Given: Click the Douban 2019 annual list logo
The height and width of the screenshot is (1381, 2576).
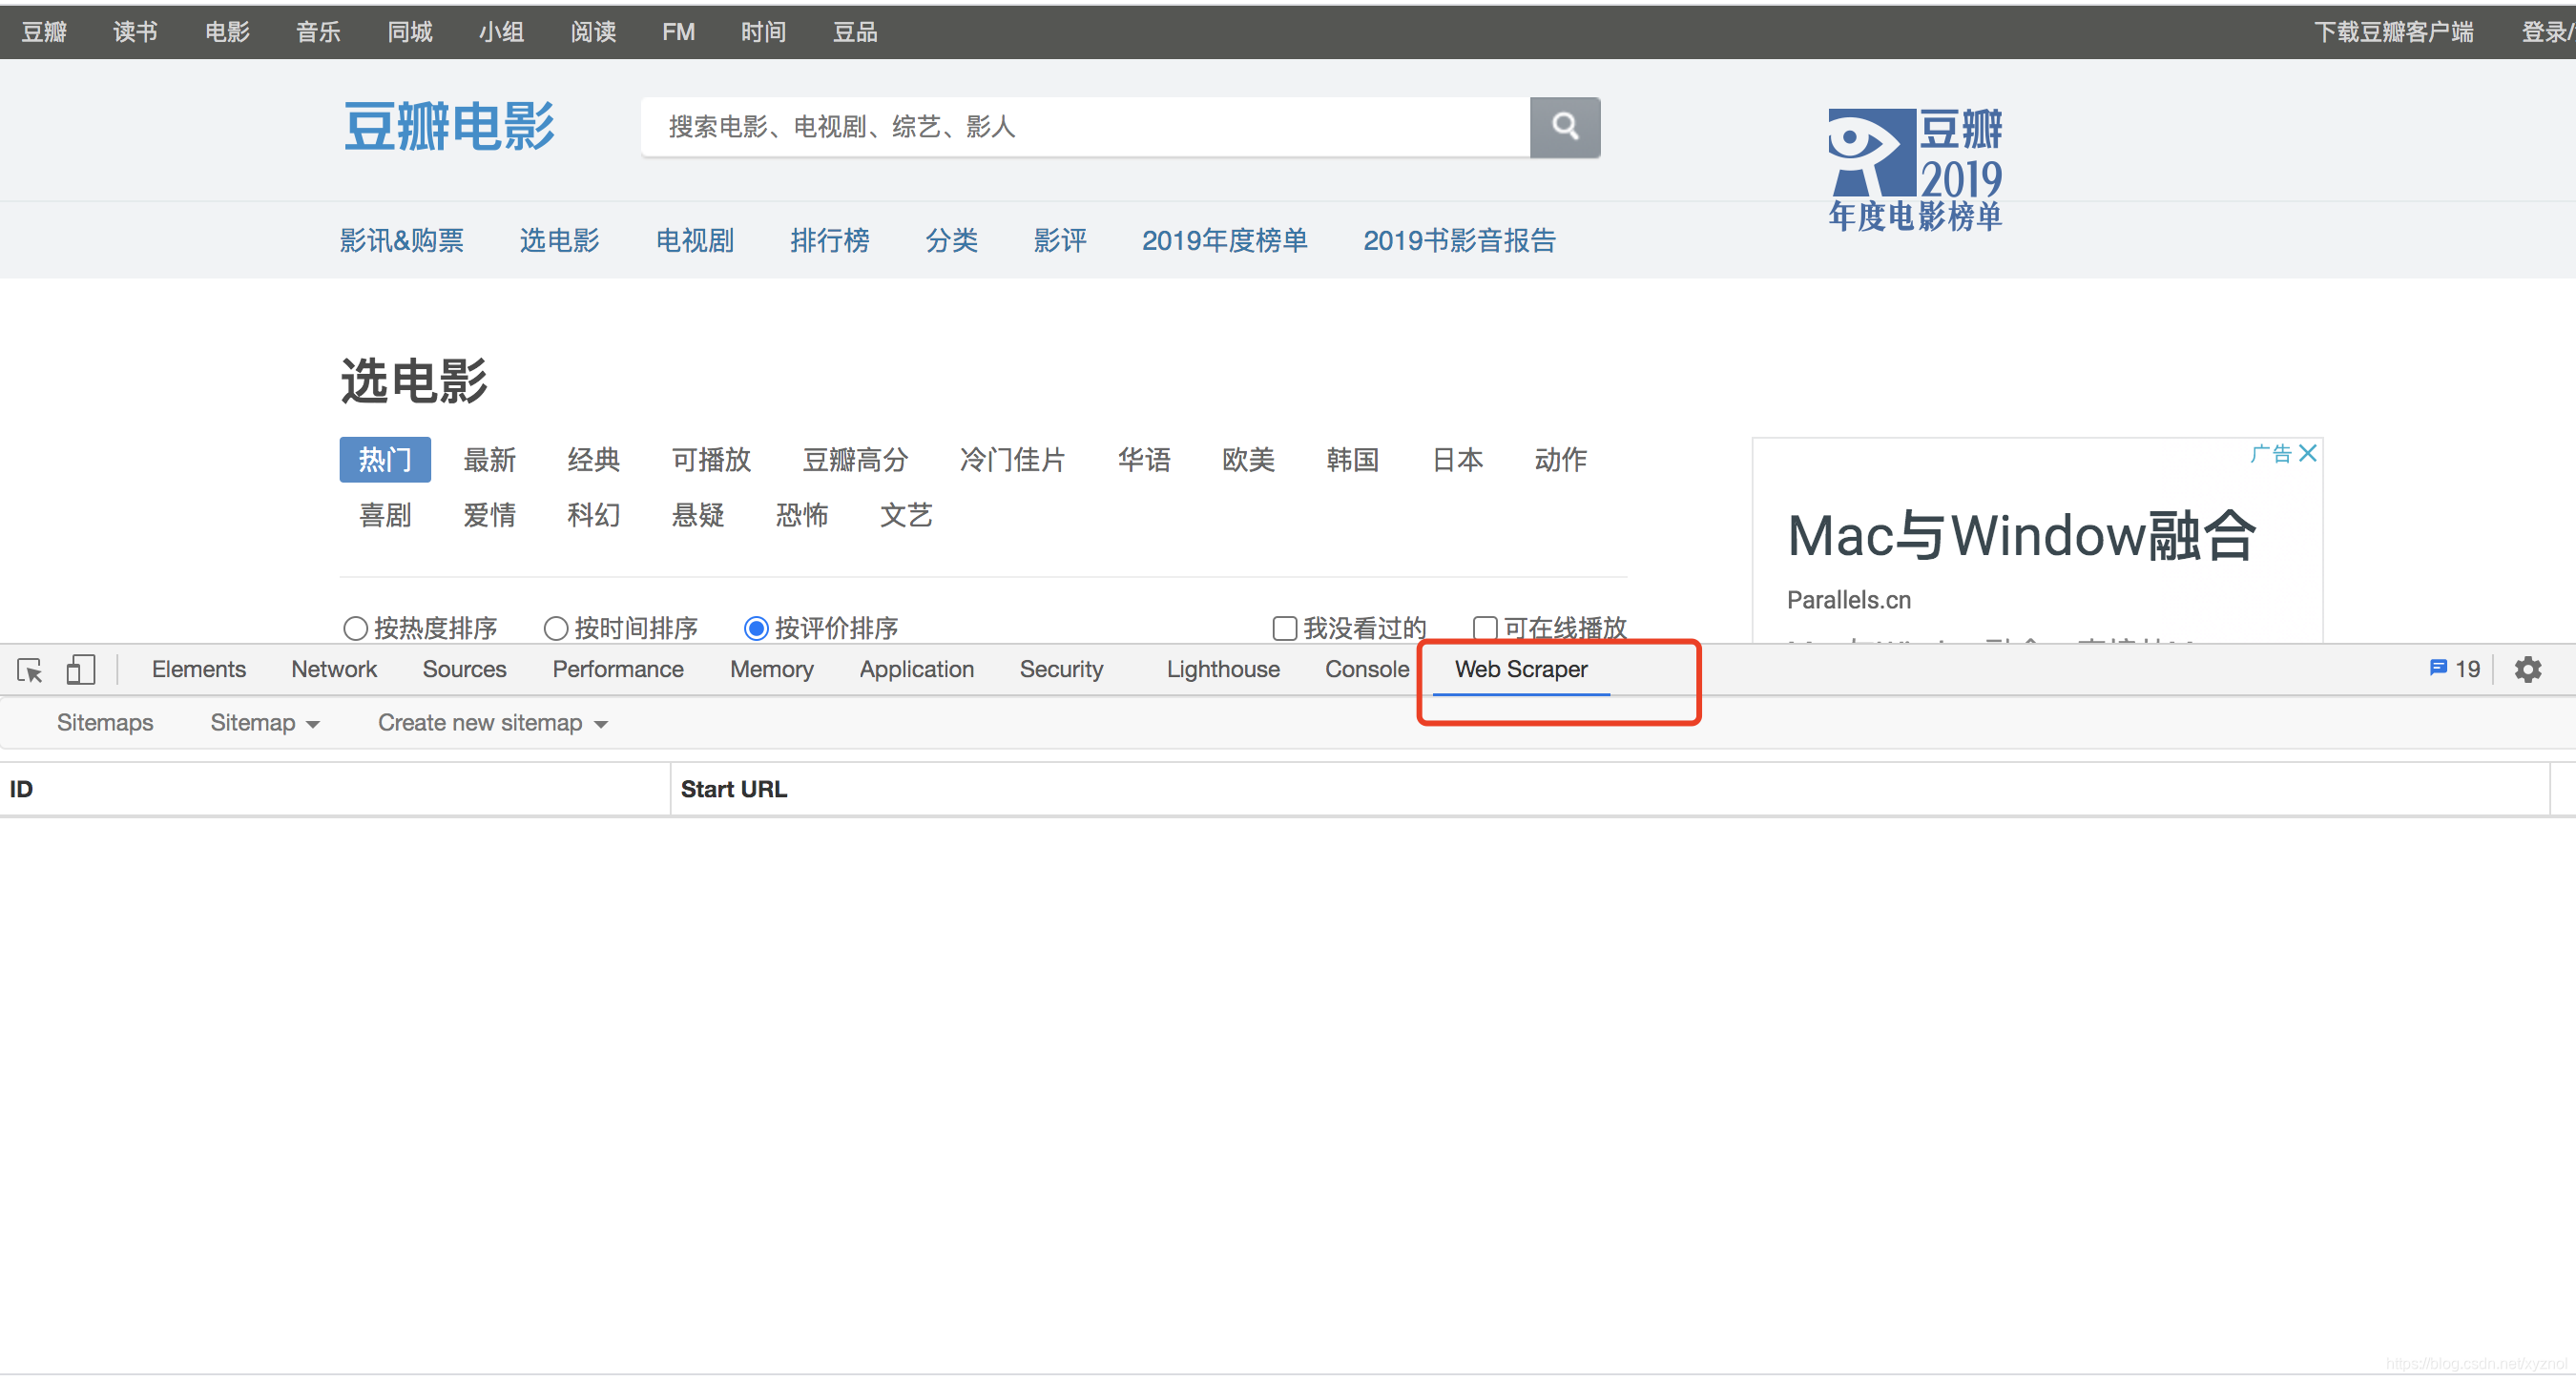Looking at the screenshot, I should point(1914,170).
